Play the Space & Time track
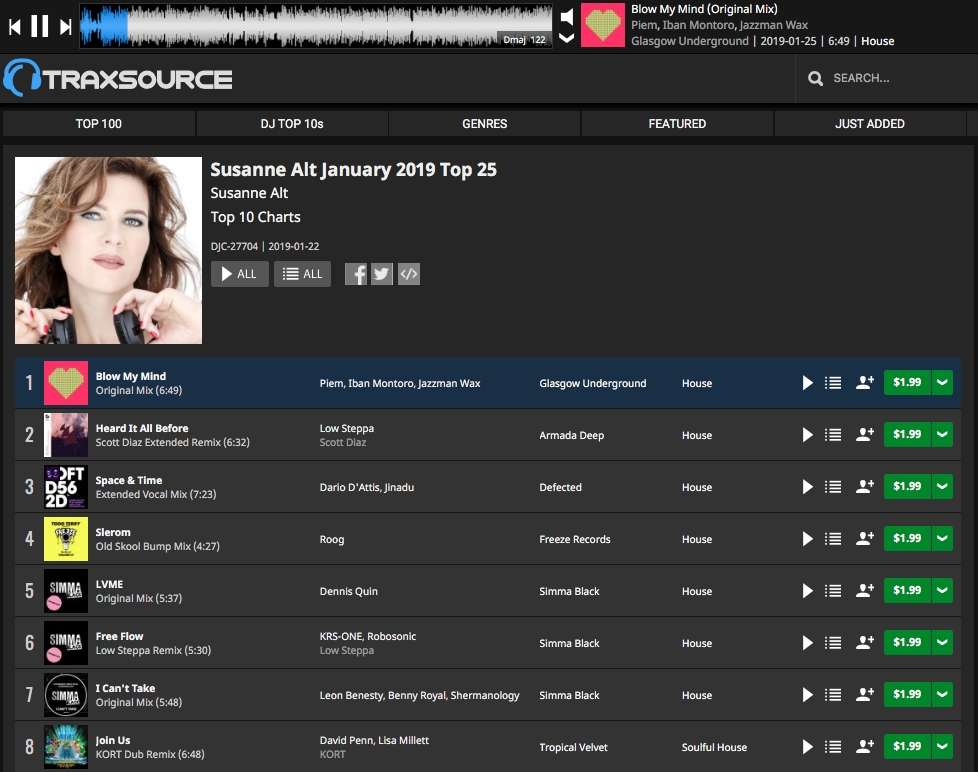 coord(808,486)
